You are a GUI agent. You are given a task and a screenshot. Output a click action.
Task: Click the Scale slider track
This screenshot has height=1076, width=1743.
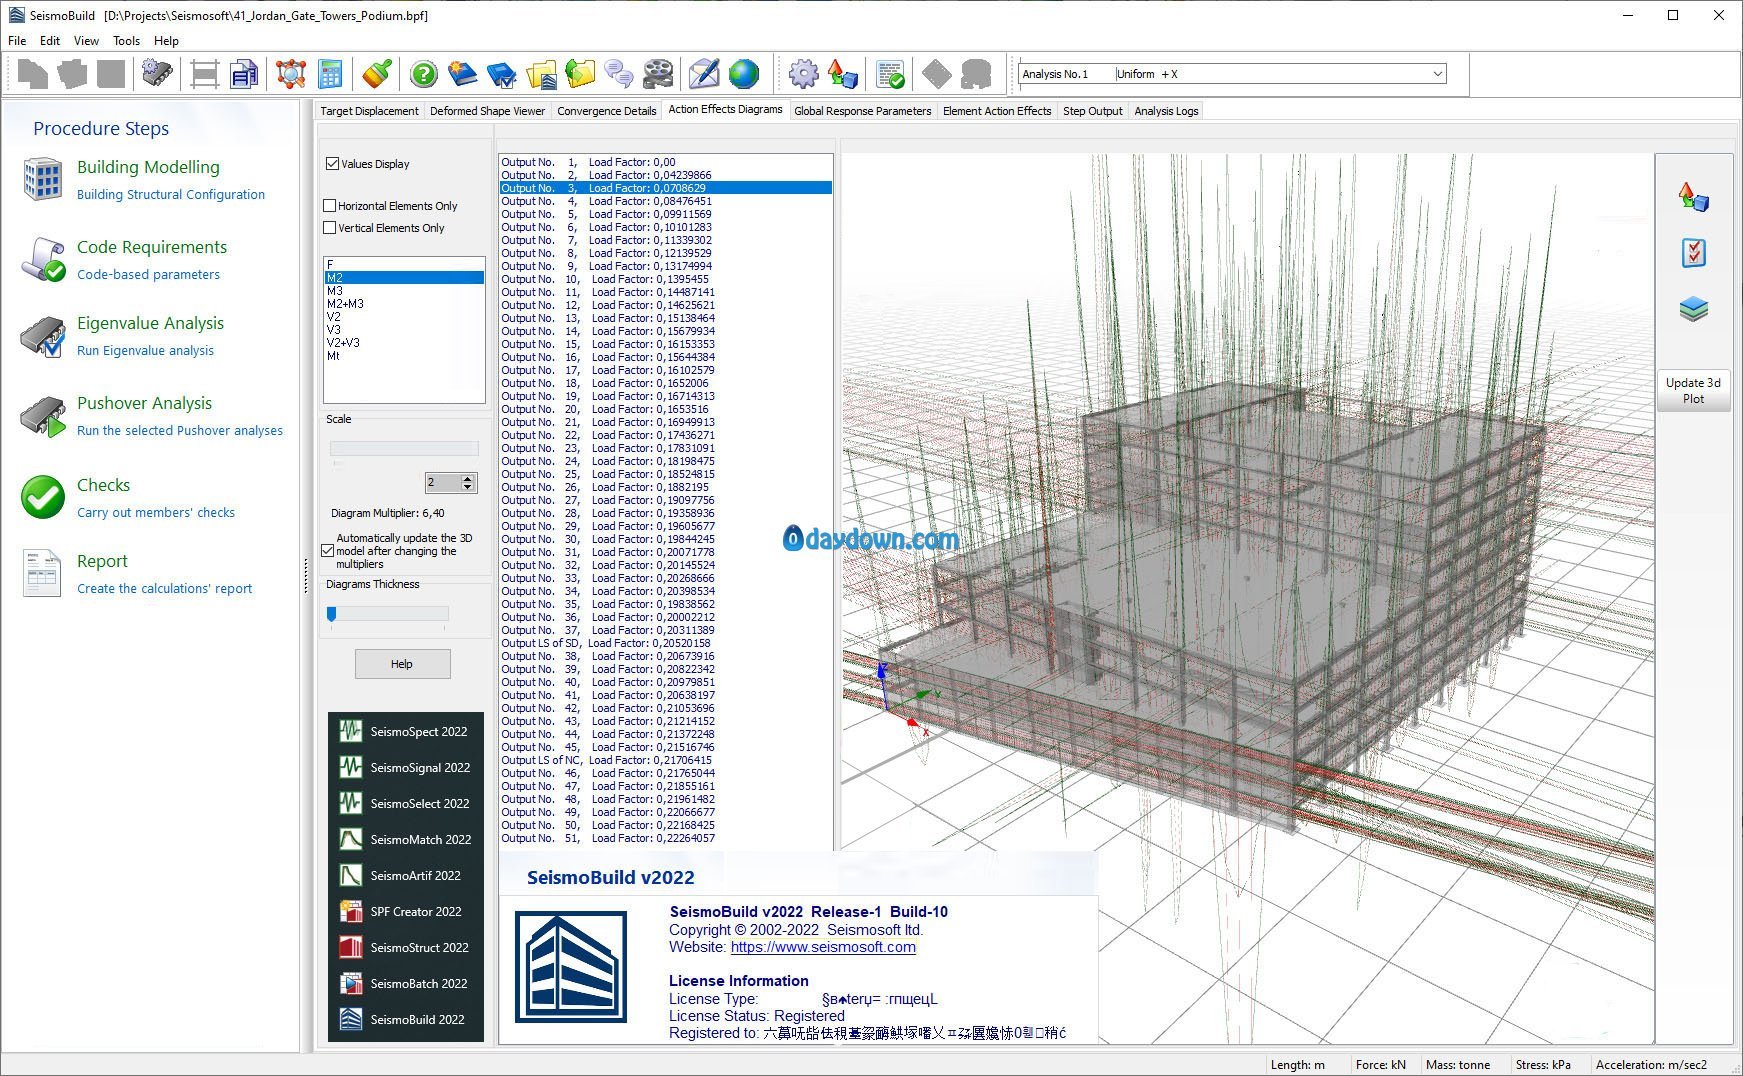404,449
